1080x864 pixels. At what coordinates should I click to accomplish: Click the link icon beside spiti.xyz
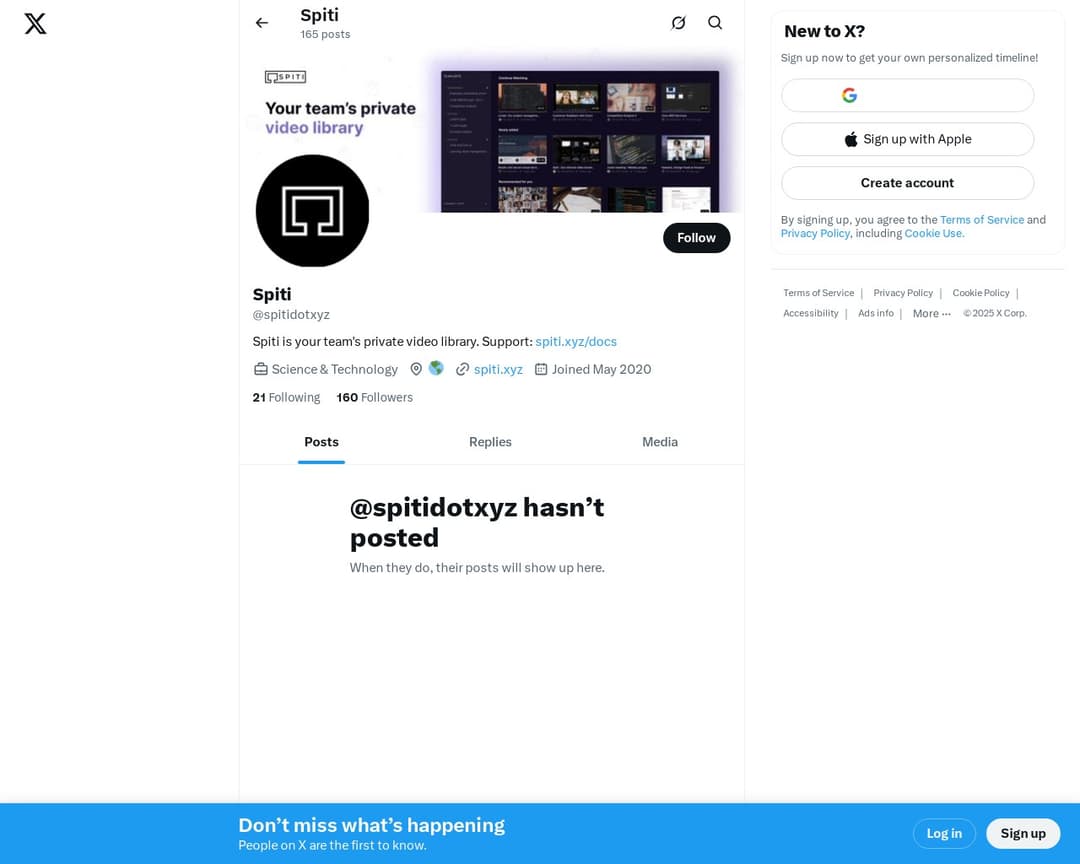coord(462,369)
